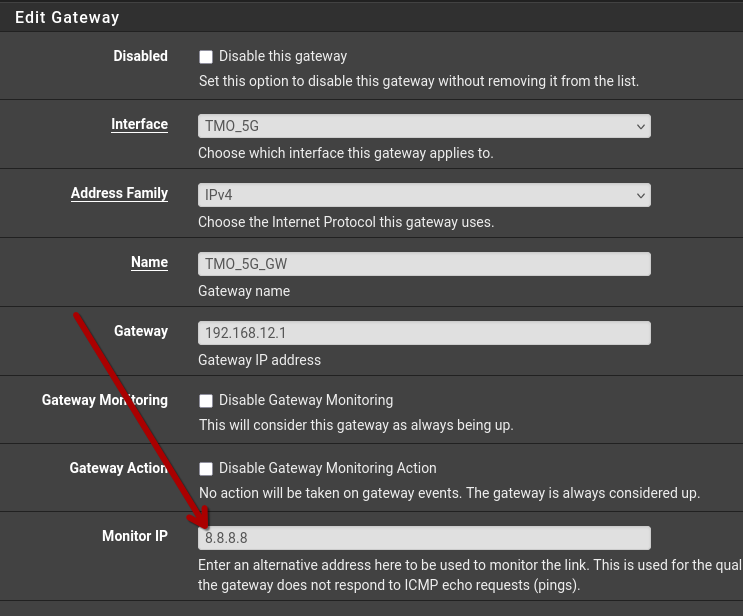Screen dimensions: 743x616
Task: Click the bold Disabled label
Action: tap(140, 56)
